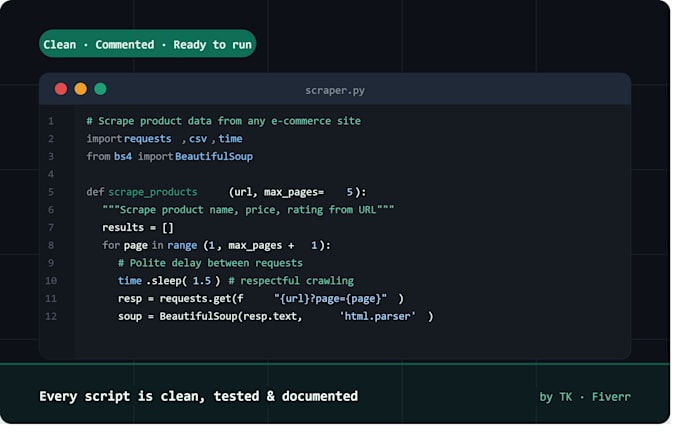This screenshot has height=434, width=680.
Task: Click the green window dot
Action: pos(101,89)
